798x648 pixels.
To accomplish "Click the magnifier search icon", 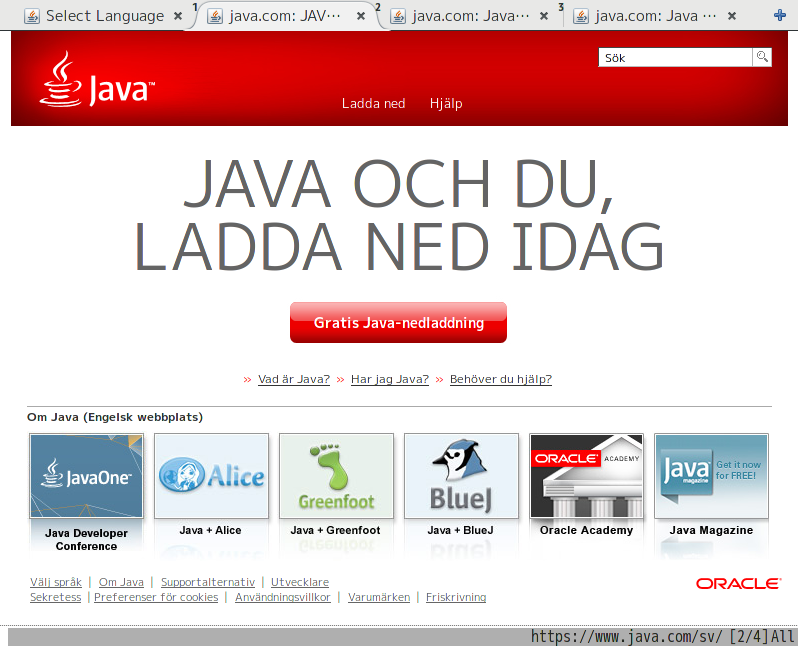I will [x=762, y=57].
